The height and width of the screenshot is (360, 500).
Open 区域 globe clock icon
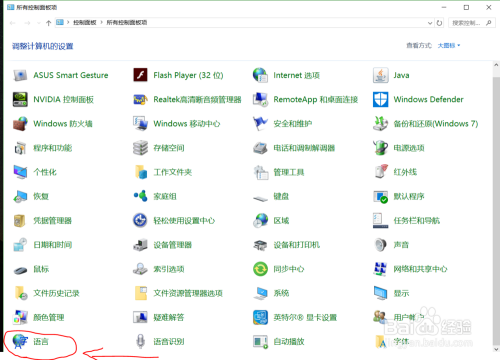pos(260,221)
